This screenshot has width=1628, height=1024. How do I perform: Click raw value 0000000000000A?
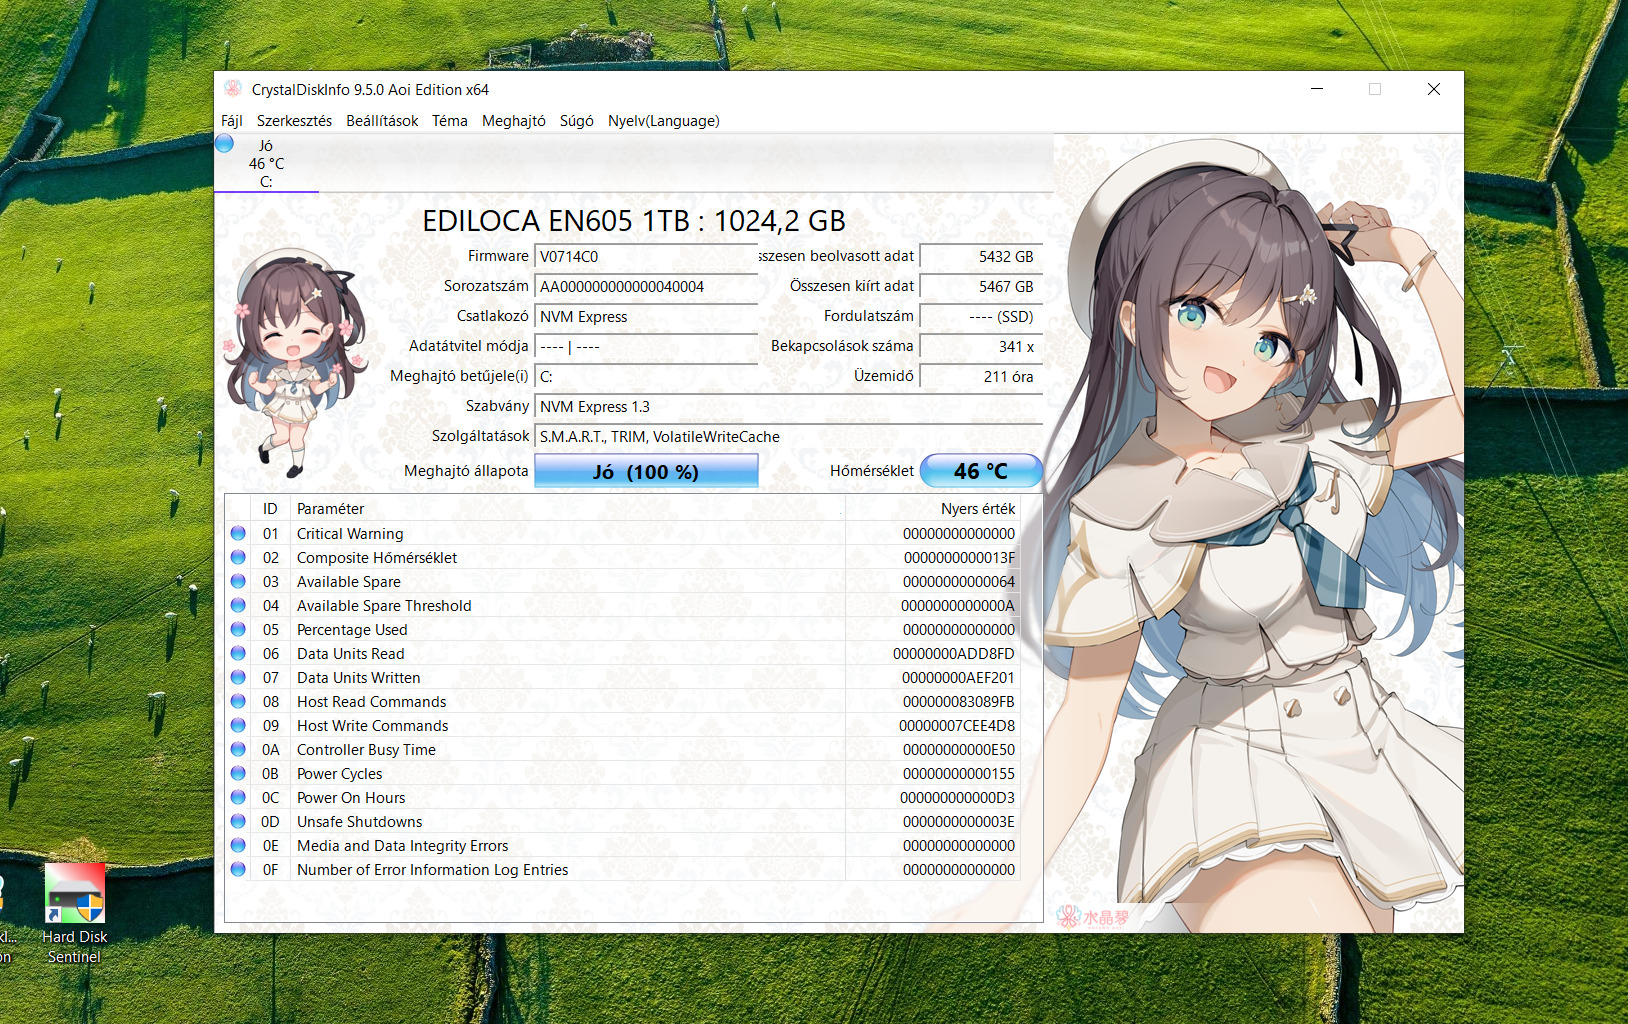point(958,606)
